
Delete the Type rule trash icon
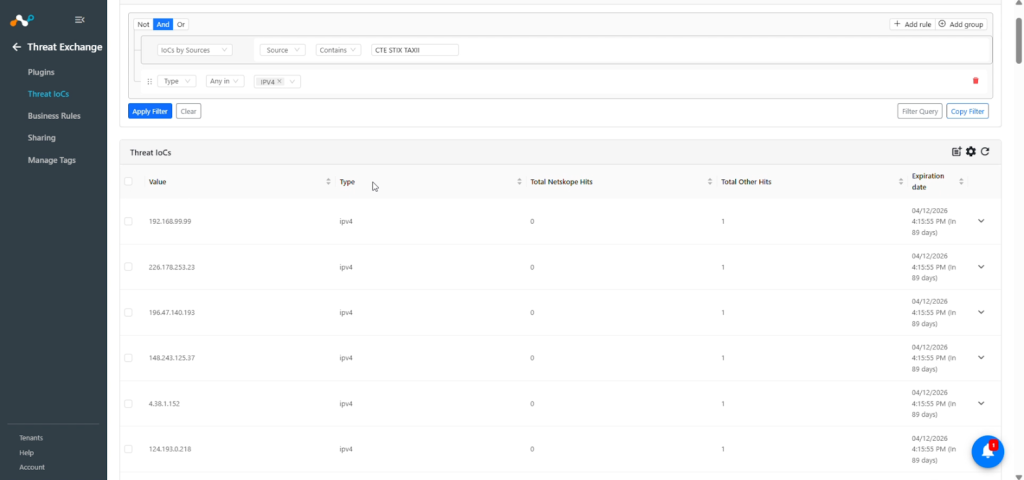tap(976, 81)
